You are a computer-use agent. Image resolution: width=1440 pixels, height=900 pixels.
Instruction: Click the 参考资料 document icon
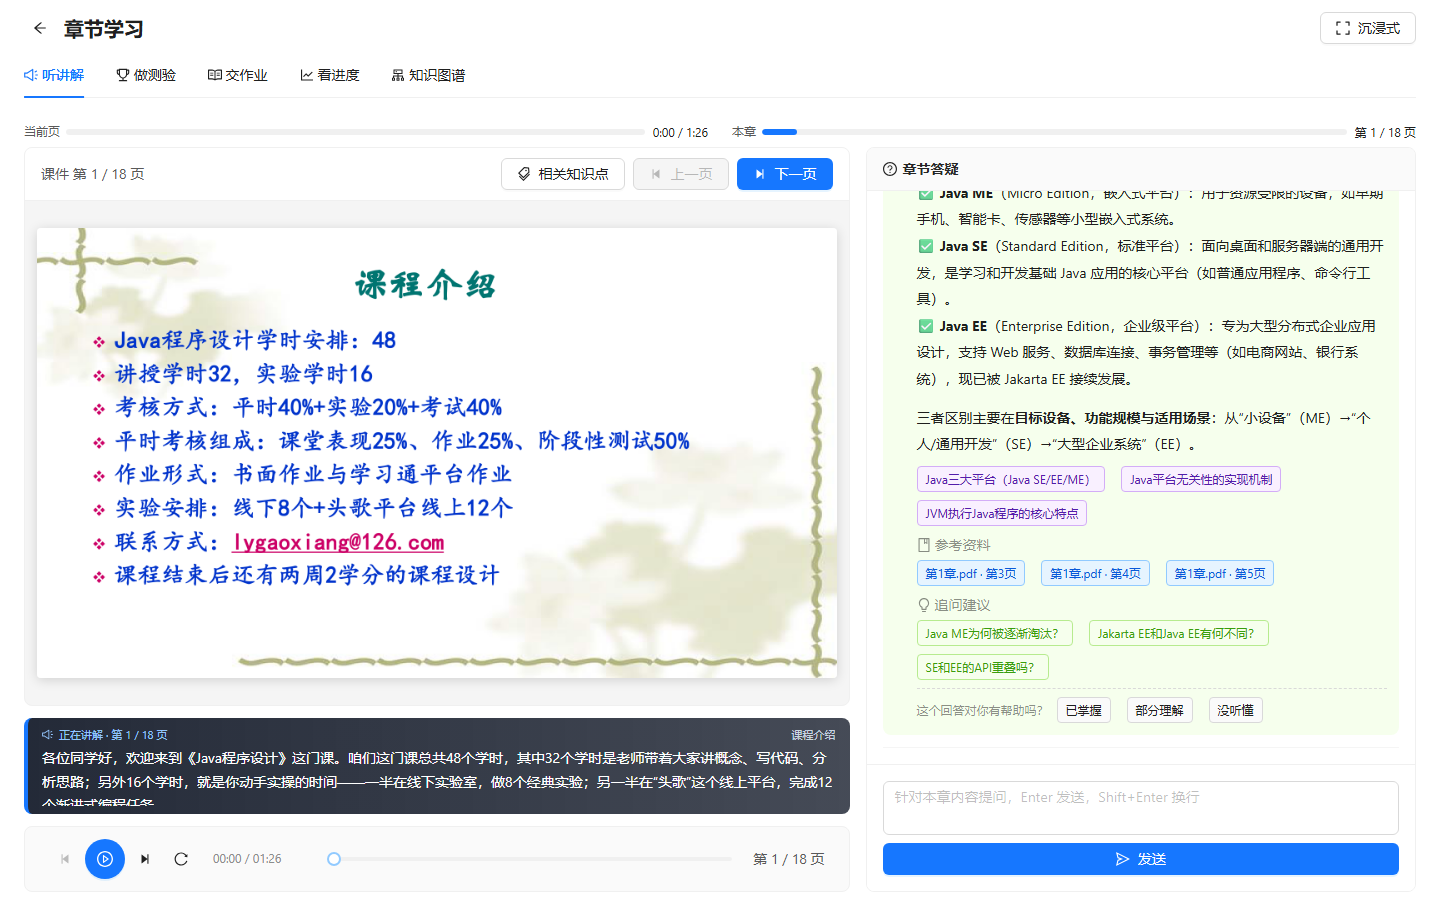[924, 545]
